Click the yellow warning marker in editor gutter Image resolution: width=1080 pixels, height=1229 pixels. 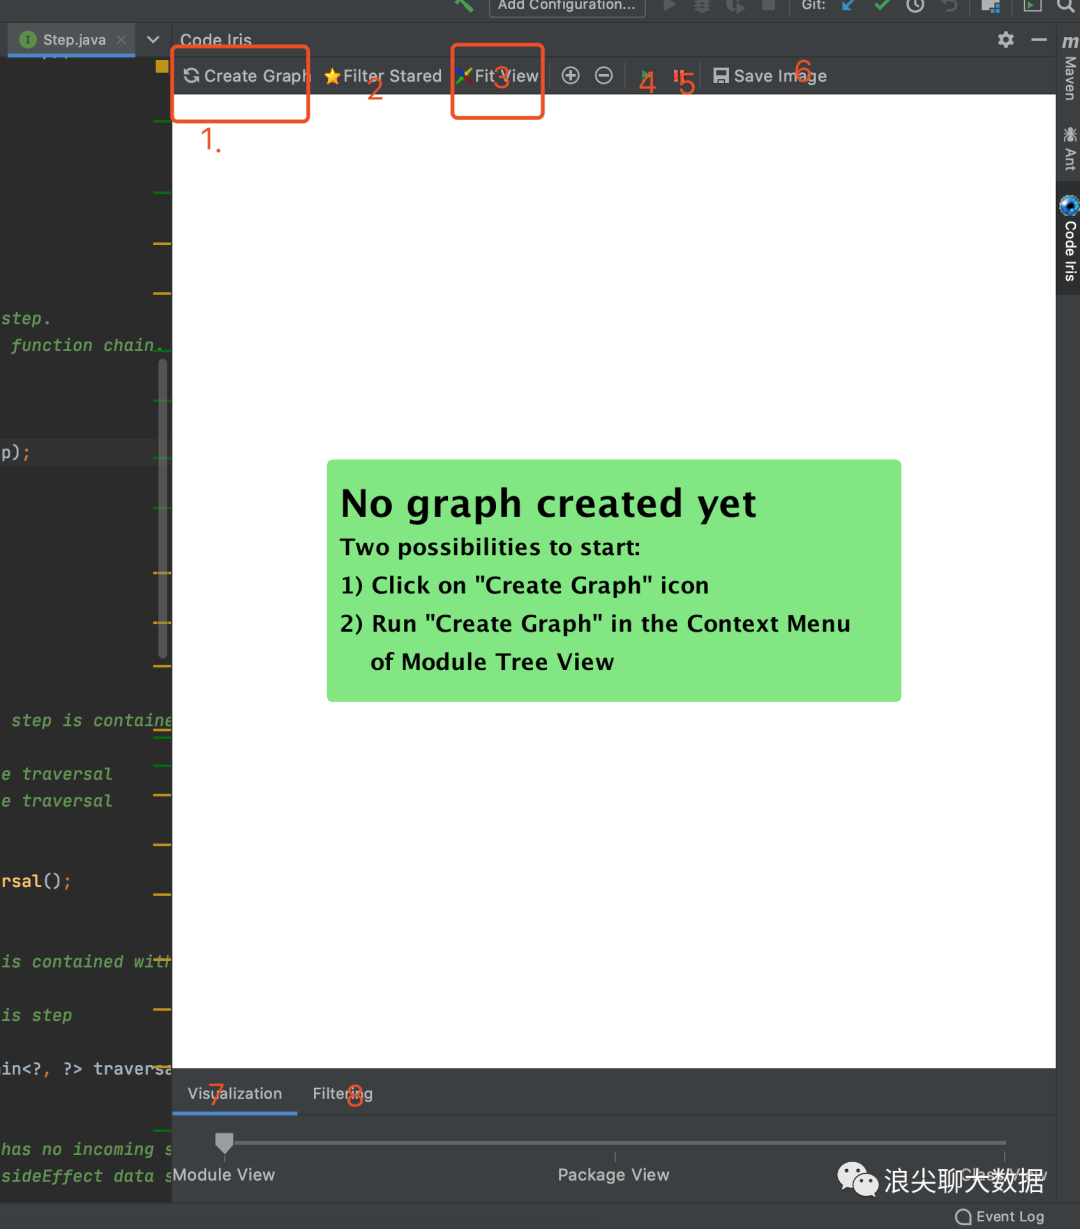pyautogui.click(x=162, y=67)
